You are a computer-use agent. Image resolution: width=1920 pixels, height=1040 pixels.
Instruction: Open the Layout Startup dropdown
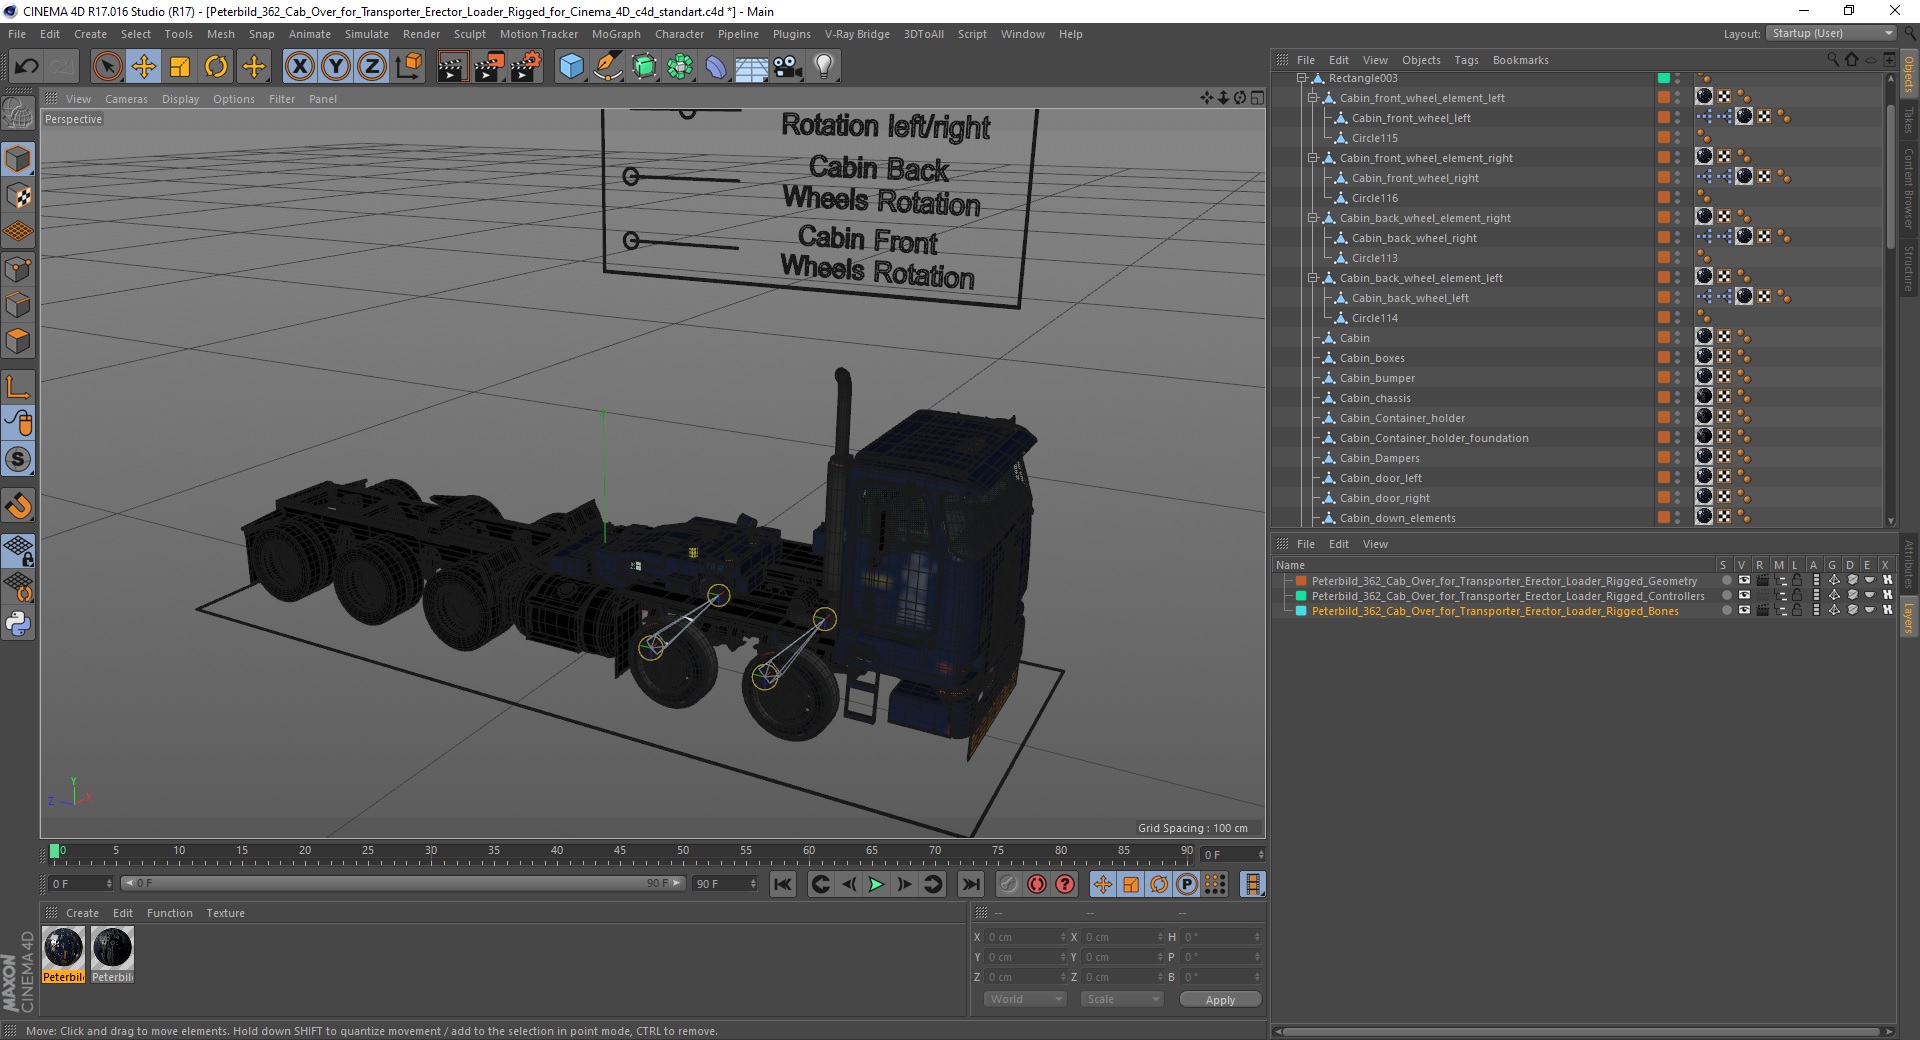coord(1831,33)
